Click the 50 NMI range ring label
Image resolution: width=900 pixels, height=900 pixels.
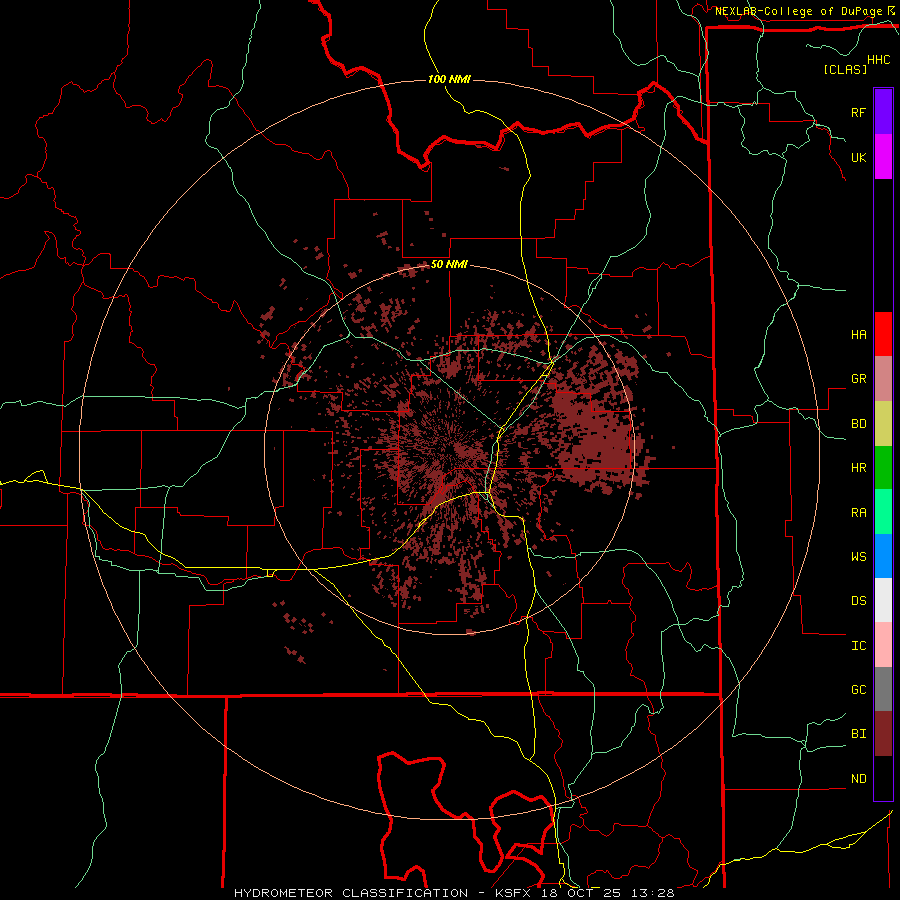coord(449,264)
